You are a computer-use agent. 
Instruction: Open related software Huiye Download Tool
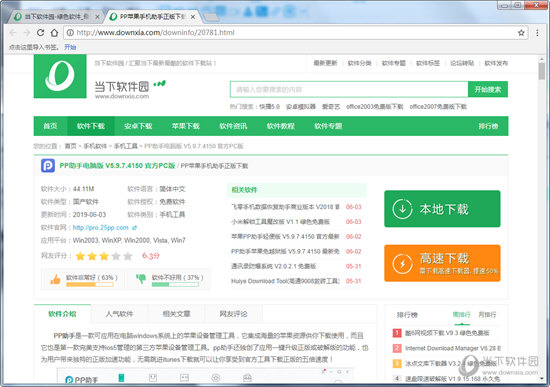285,281
